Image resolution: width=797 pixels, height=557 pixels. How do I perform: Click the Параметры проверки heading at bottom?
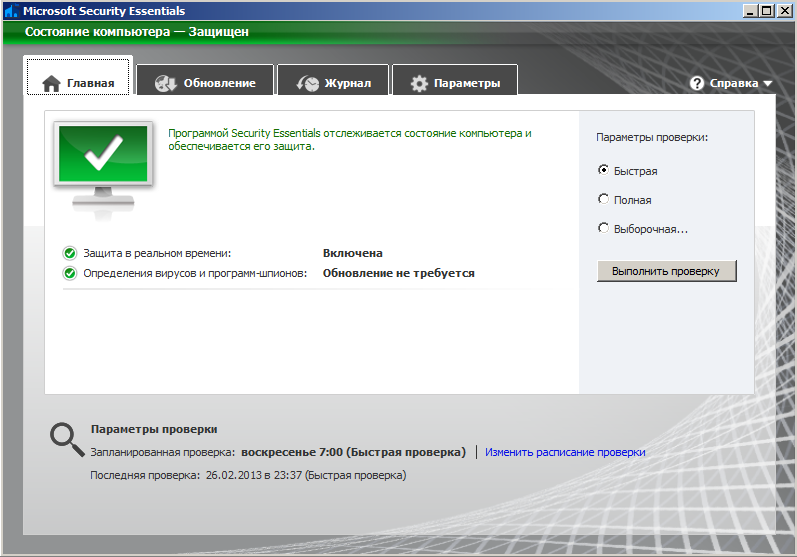154,429
